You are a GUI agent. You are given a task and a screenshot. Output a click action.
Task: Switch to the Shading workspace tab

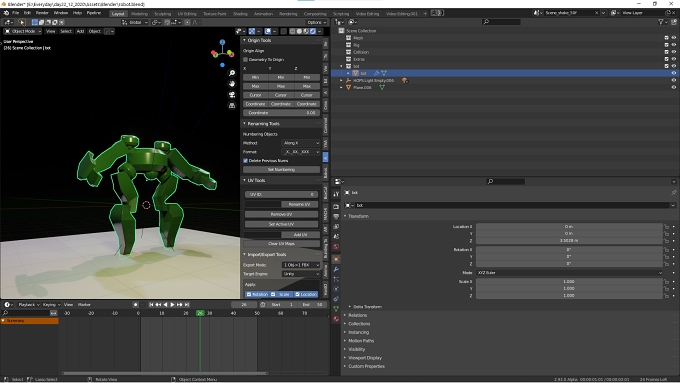(x=240, y=13)
